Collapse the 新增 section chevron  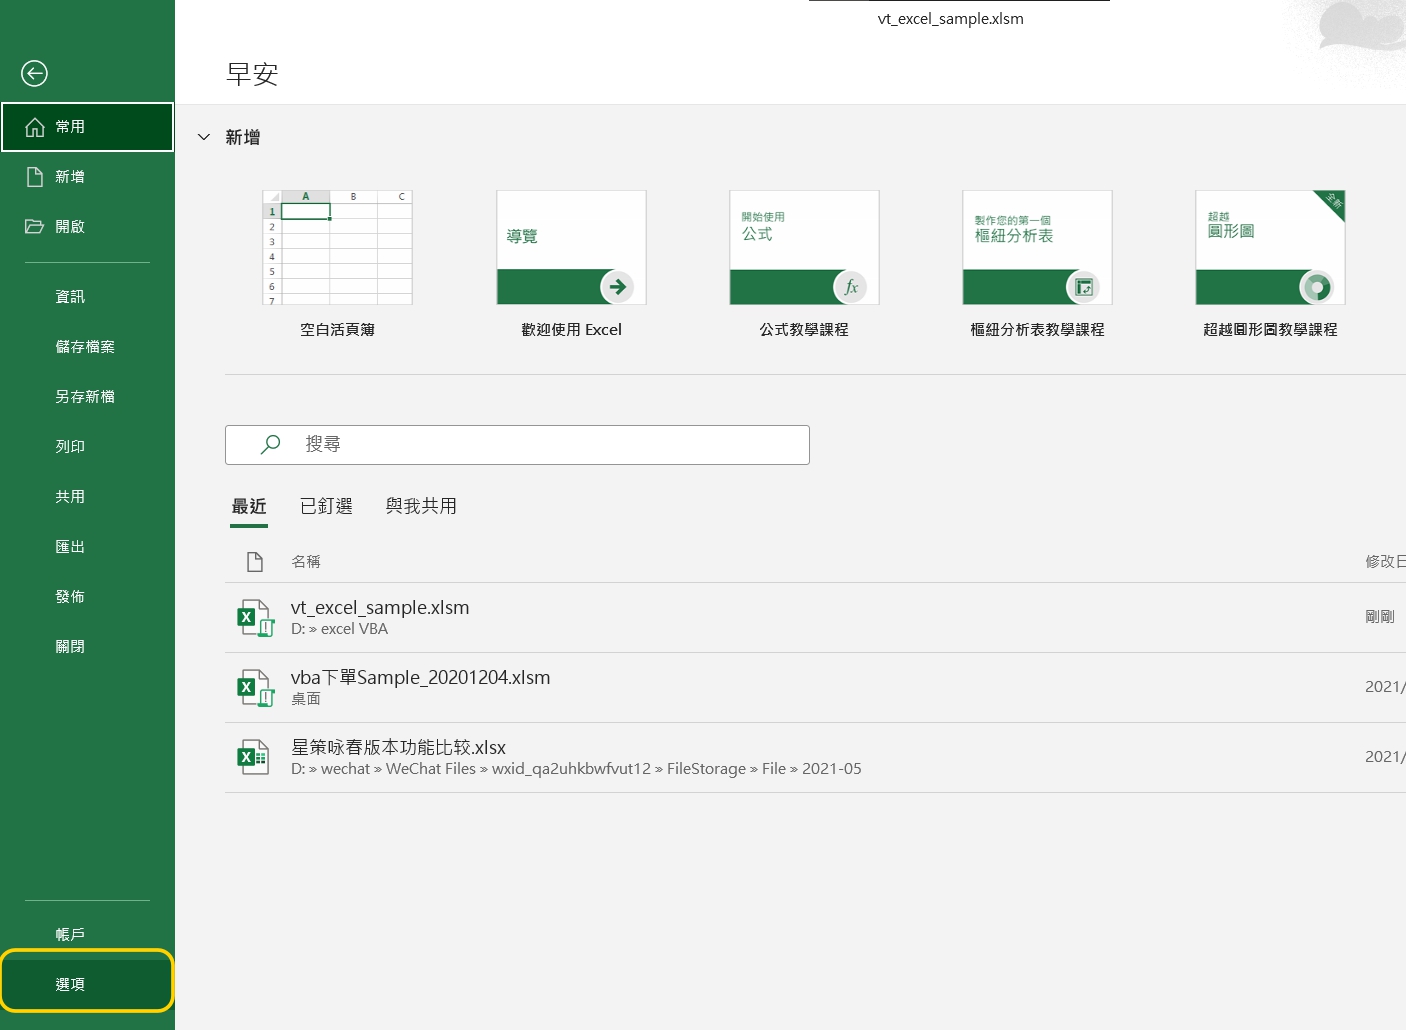204,137
